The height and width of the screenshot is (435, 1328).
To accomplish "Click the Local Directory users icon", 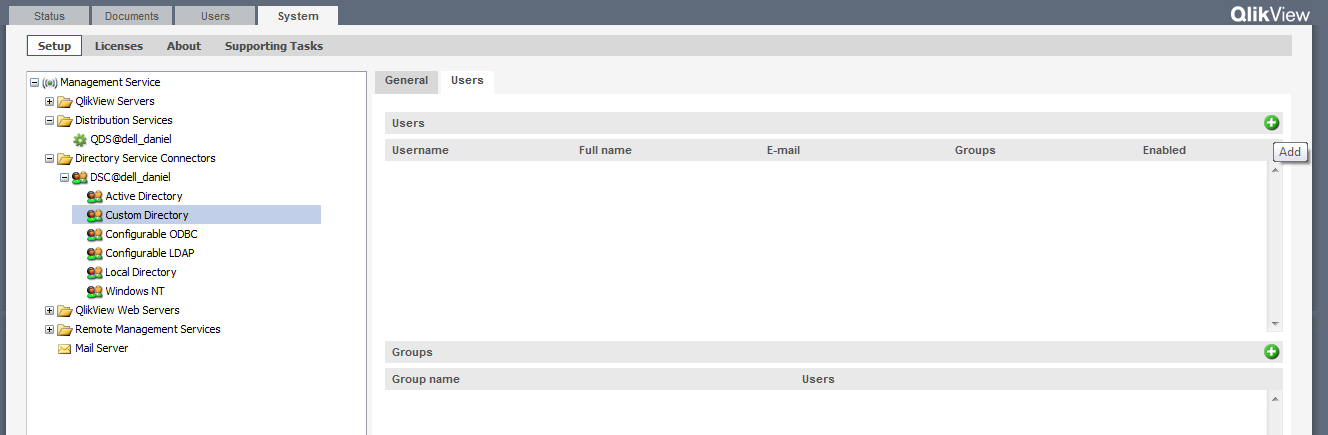I will 95,272.
